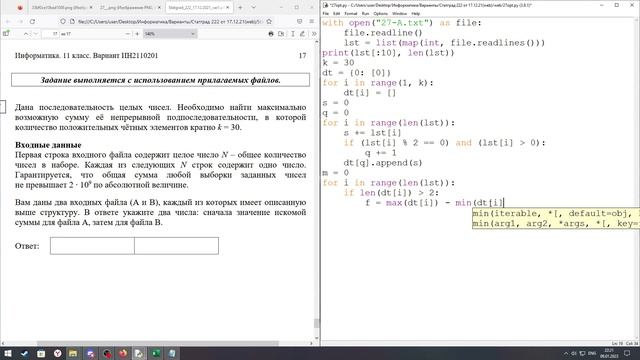640x360 pixels.
Task: Open the Options menu in IDLE
Action: (380, 13)
